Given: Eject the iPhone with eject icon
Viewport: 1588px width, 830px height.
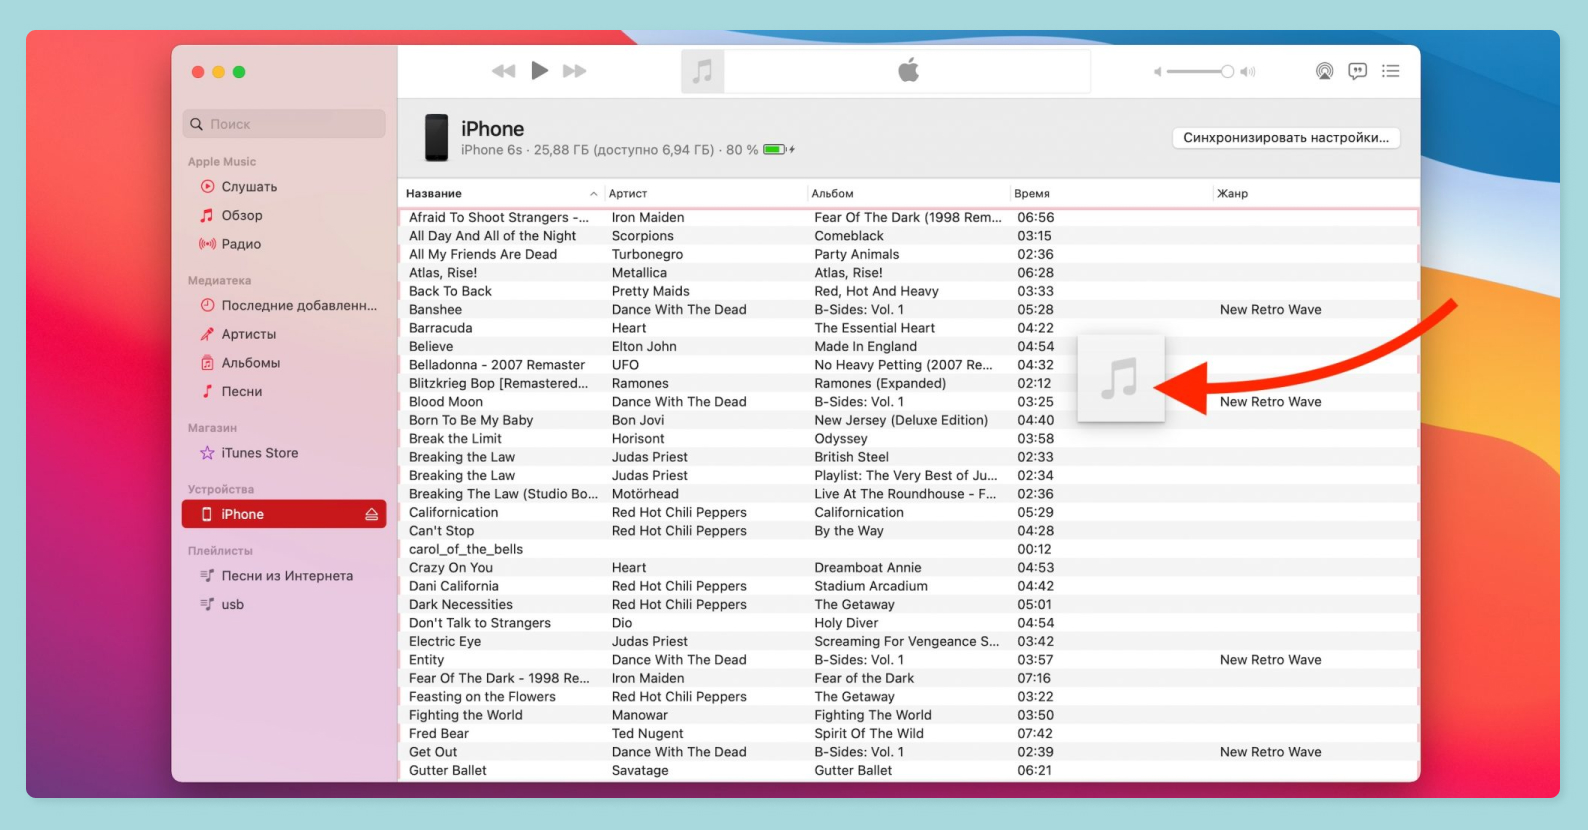Looking at the screenshot, I should [x=371, y=514].
